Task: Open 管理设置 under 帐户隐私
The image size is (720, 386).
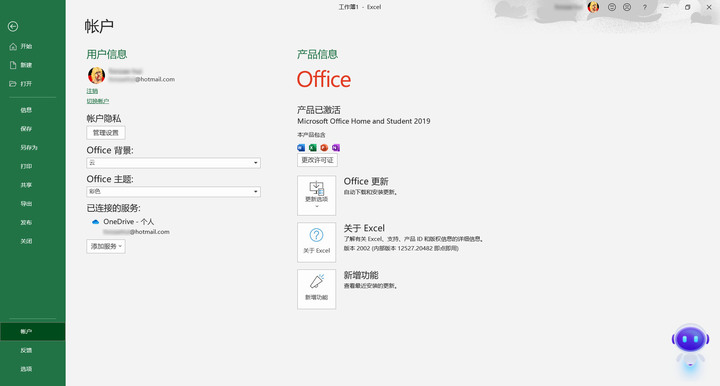Action: coord(106,133)
